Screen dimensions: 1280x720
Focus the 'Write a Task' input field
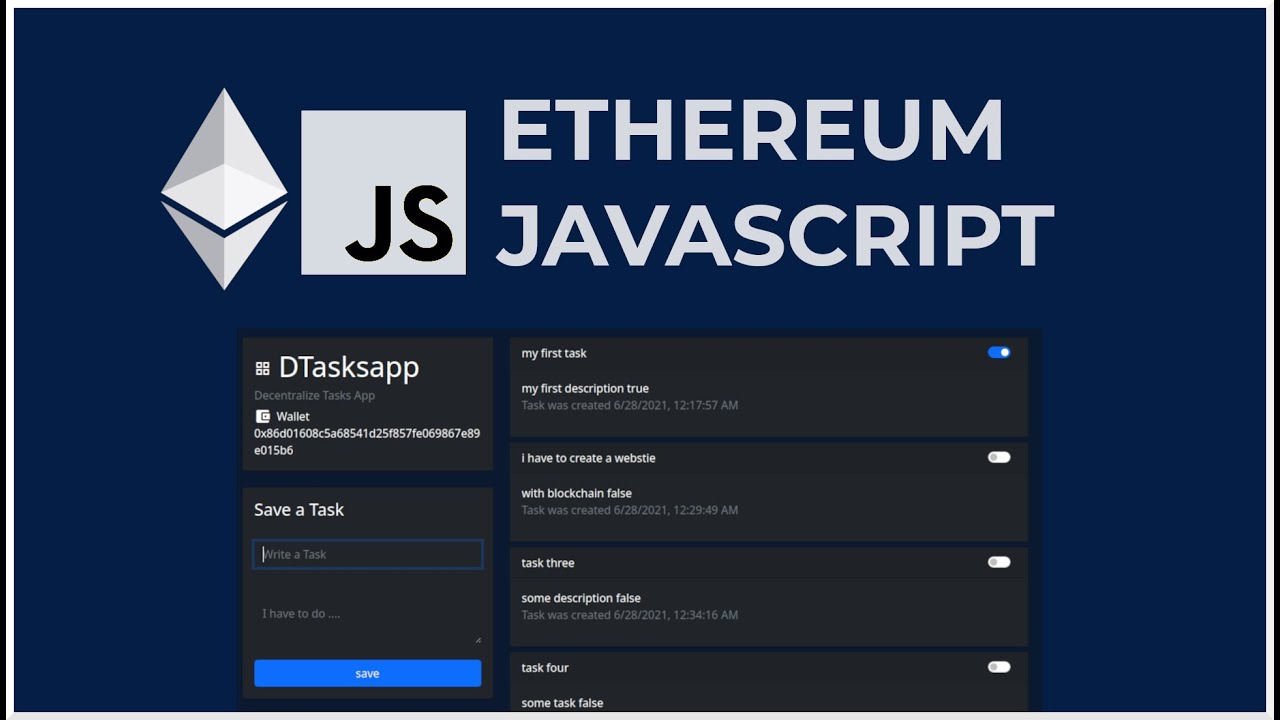[367, 554]
